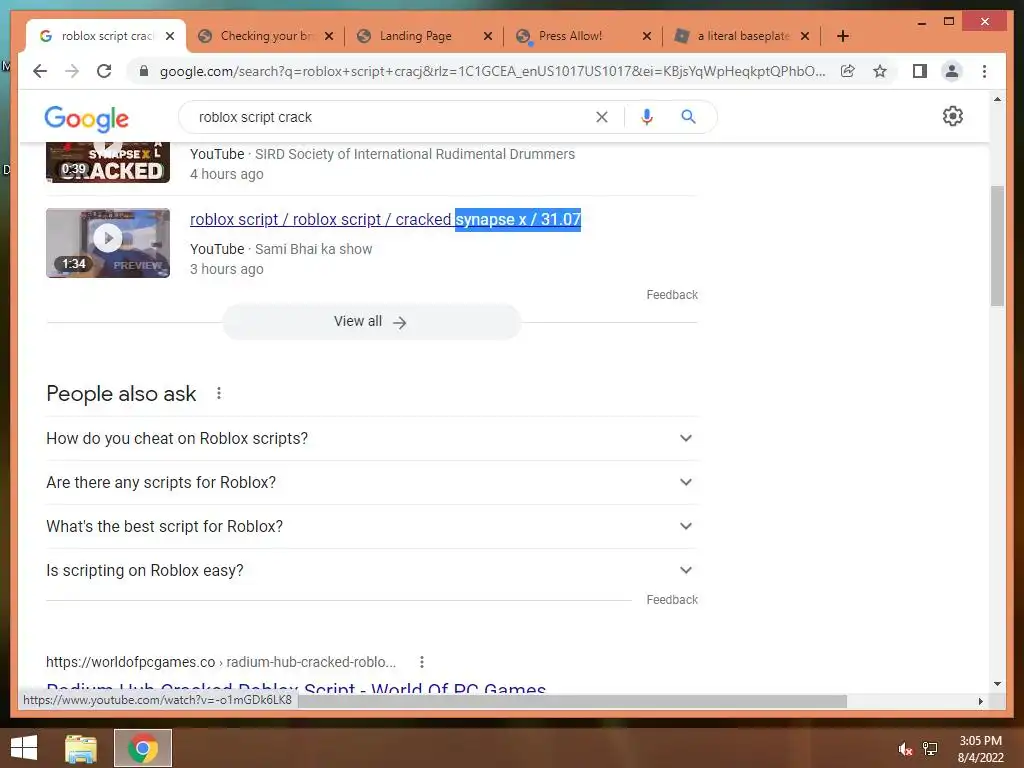1024x768 pixels.
Task: Open the Chrome profile menu
Action: [952, 71]
